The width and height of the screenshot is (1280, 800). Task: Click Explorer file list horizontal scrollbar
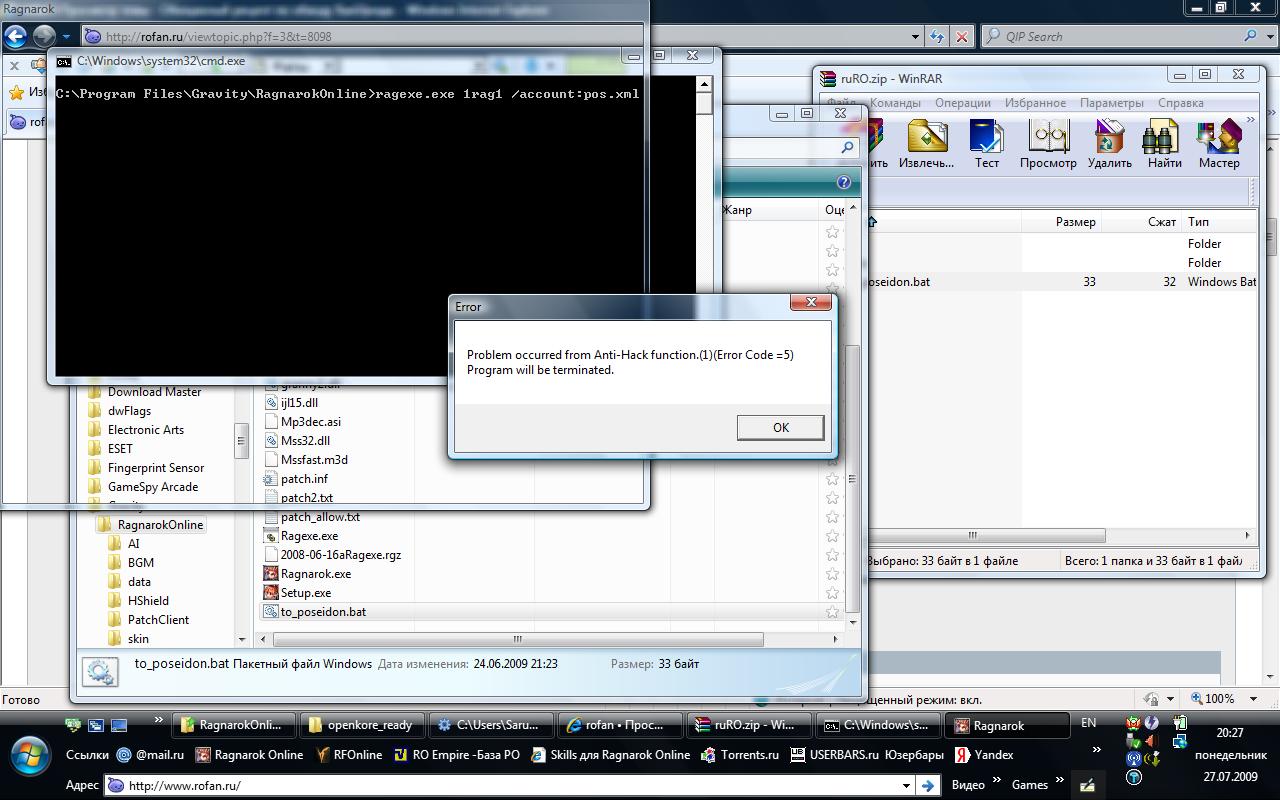click(x=518, y=639)
